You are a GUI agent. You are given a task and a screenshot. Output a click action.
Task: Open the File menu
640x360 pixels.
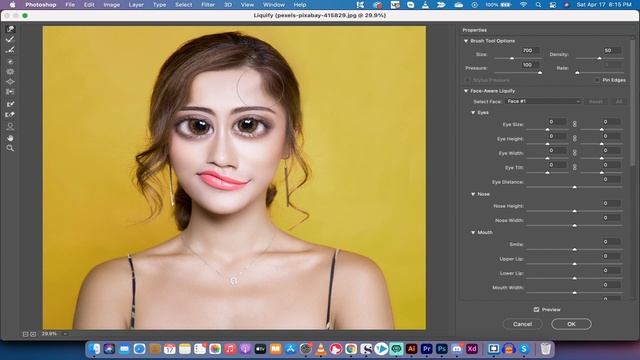coord(70,5)
